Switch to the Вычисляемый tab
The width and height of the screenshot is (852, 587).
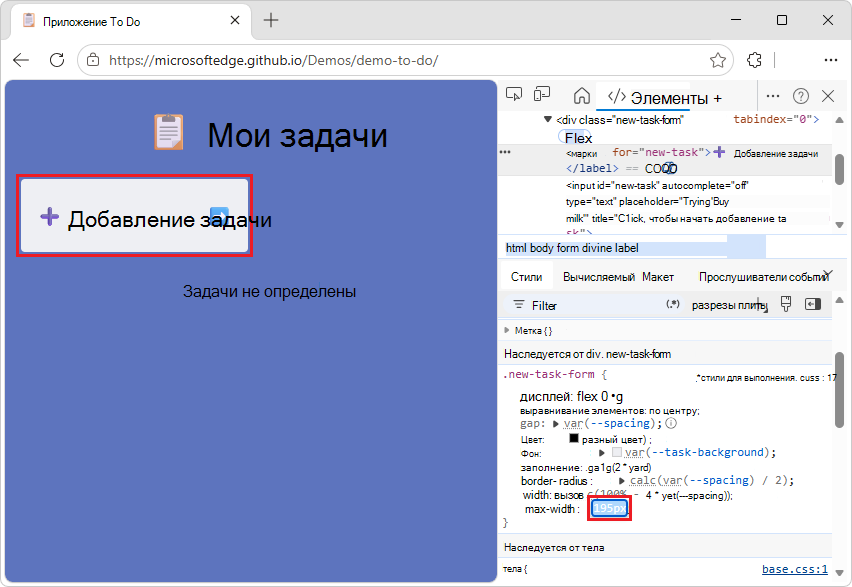(x=599, y=277)
